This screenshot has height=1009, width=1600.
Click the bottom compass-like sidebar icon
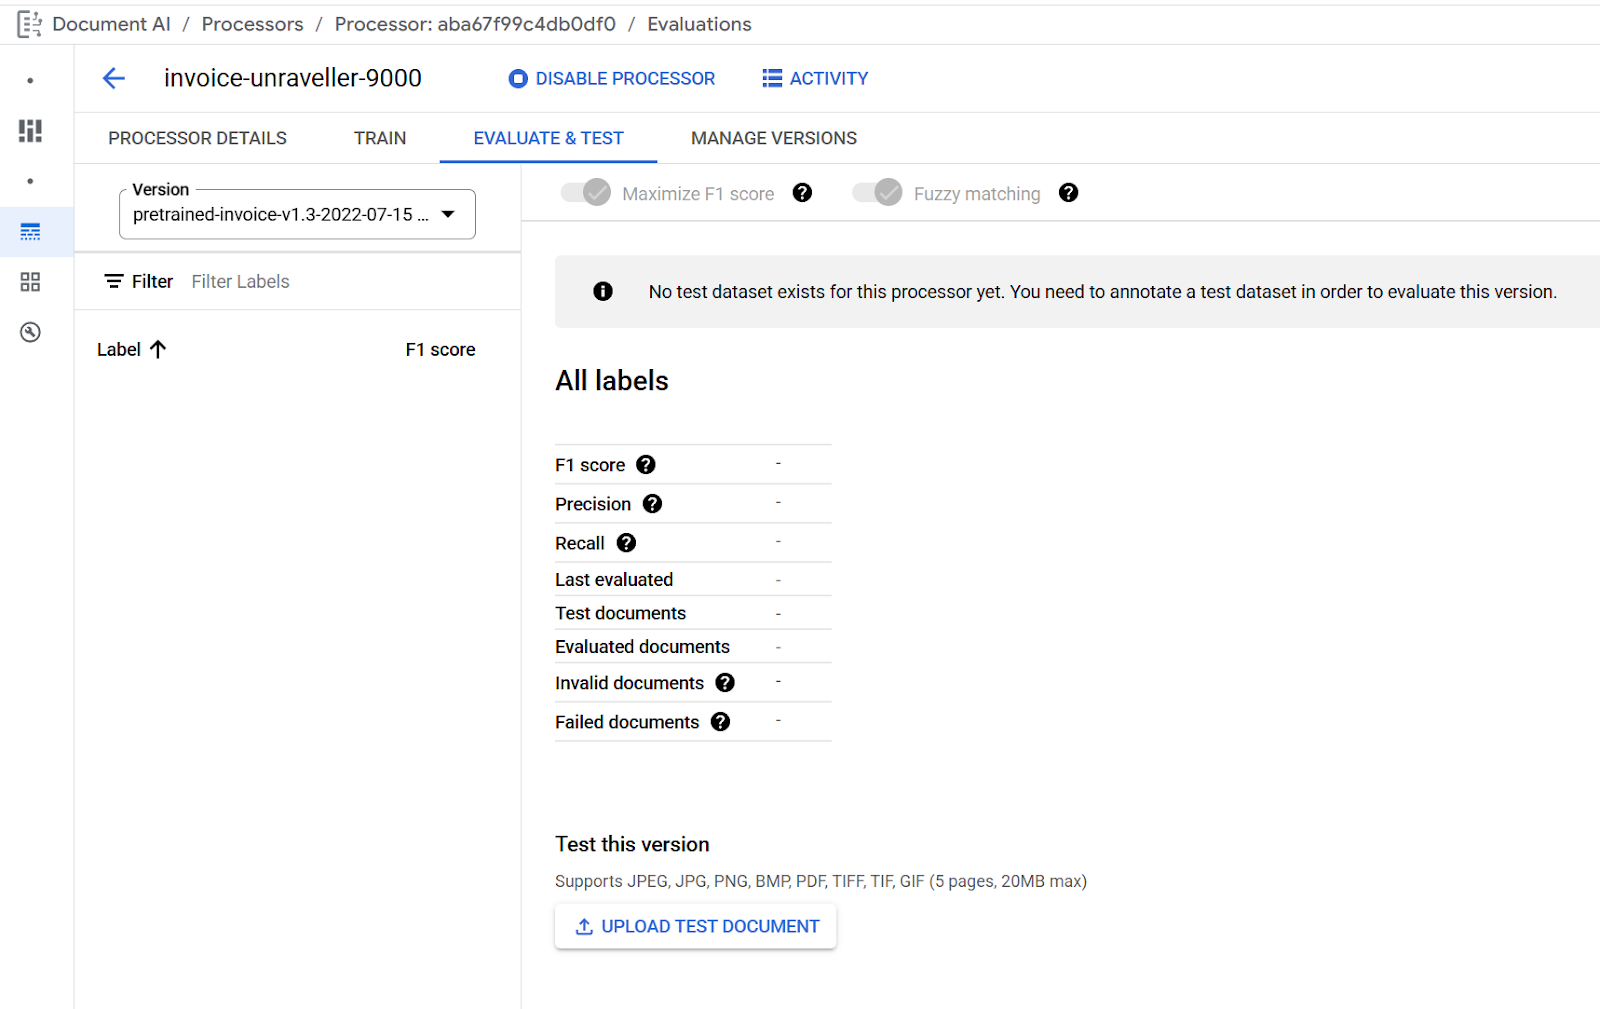click(30, 332)
